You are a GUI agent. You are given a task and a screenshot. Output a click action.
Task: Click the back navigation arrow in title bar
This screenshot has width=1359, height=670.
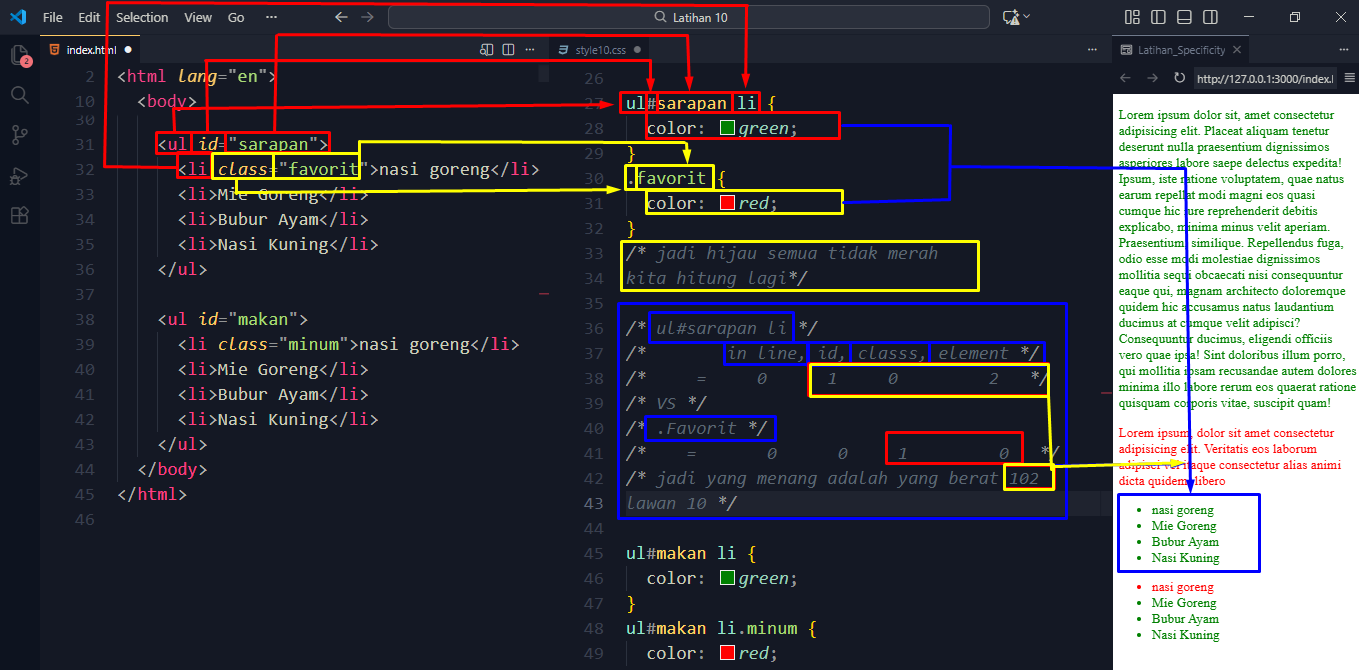point(341,17)
